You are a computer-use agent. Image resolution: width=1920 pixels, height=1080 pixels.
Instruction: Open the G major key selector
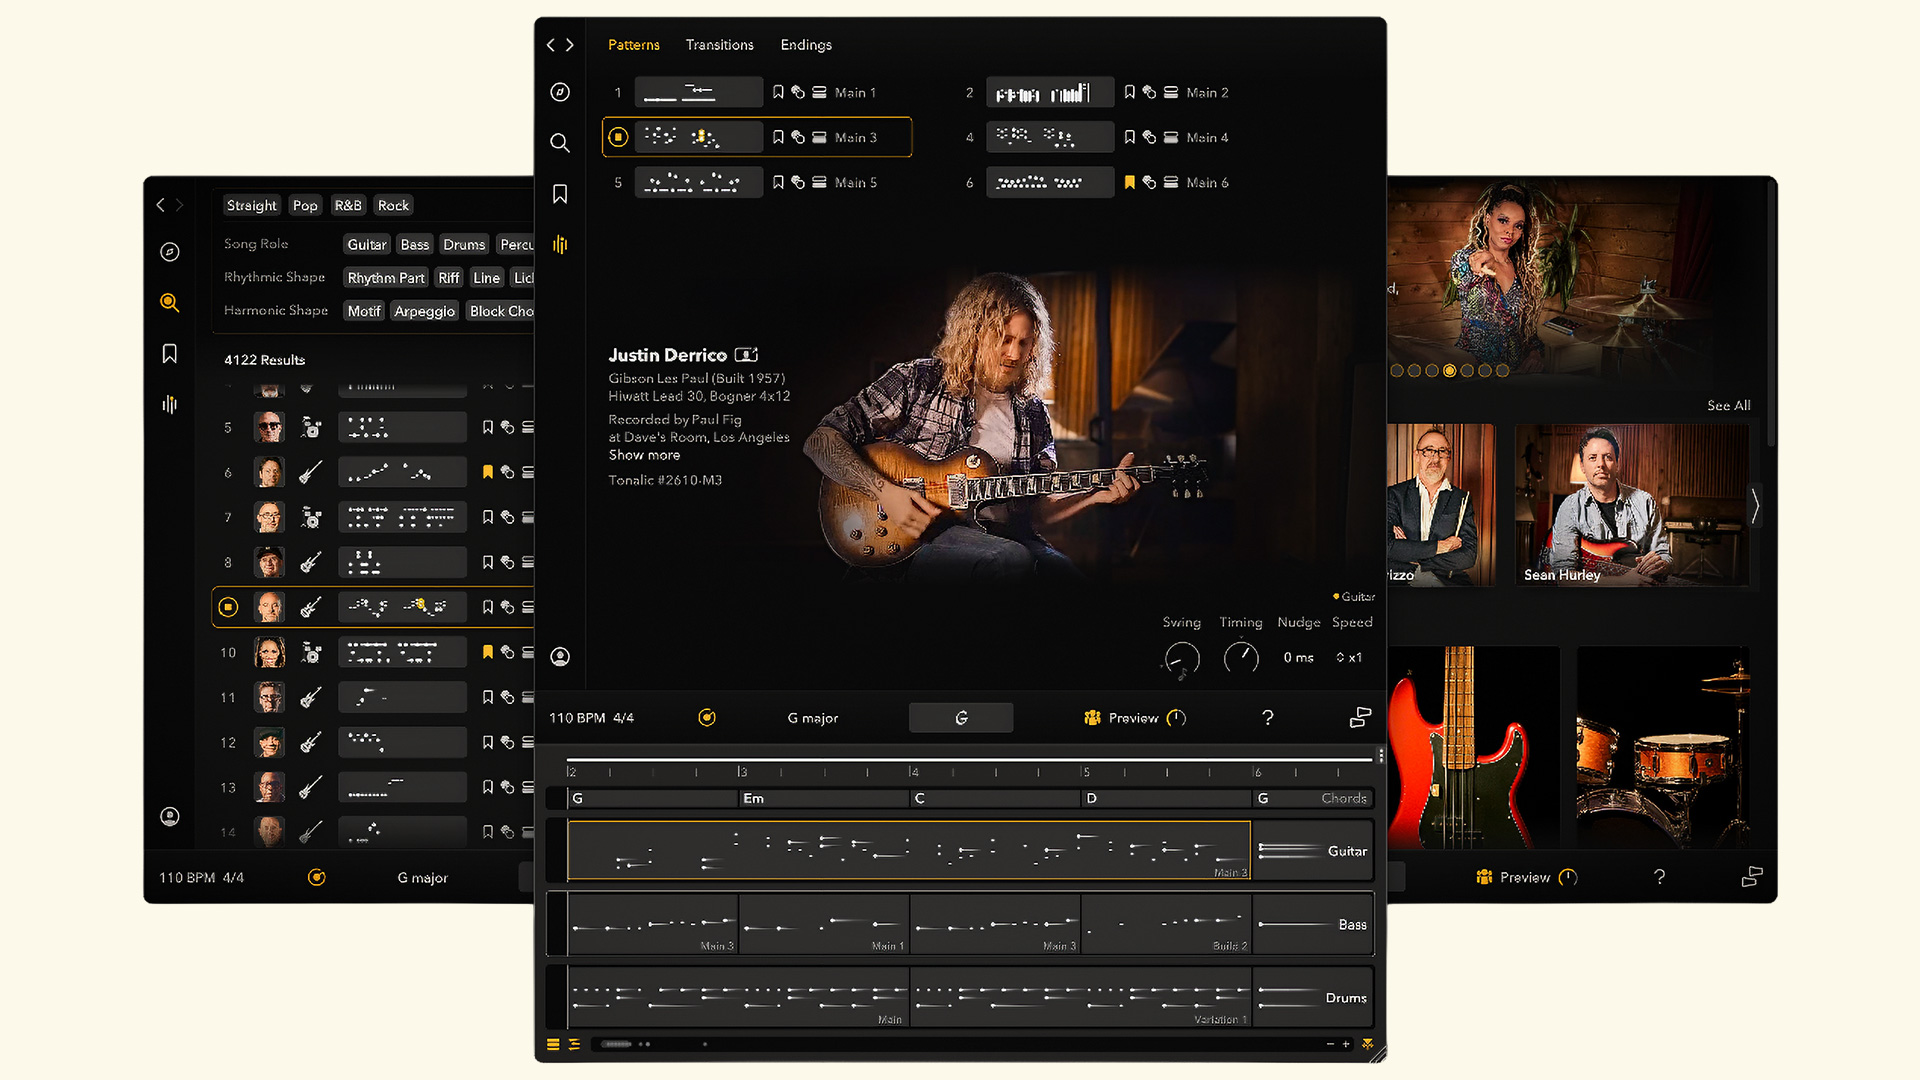(x=812, y=718)
